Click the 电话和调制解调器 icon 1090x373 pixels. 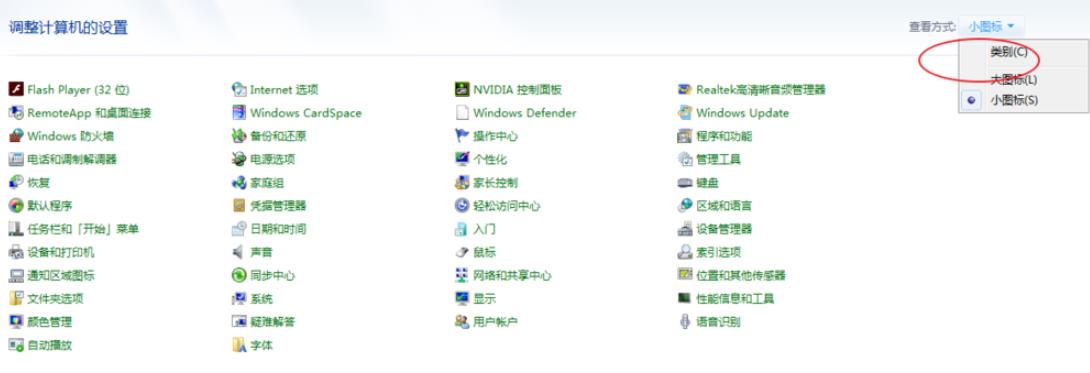pyautogui.click(x=16, y=159)
